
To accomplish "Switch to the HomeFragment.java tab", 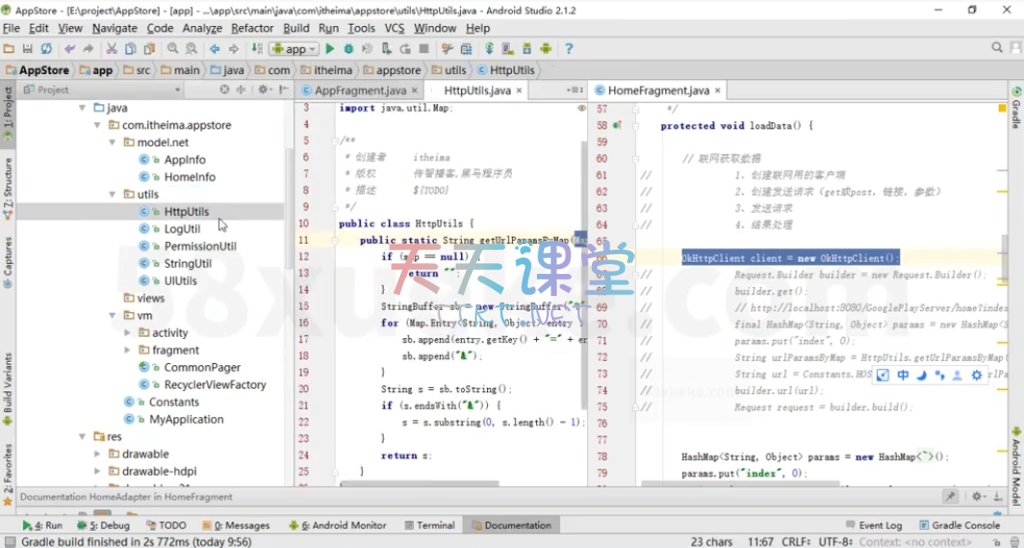I will [x=657, y=90].
